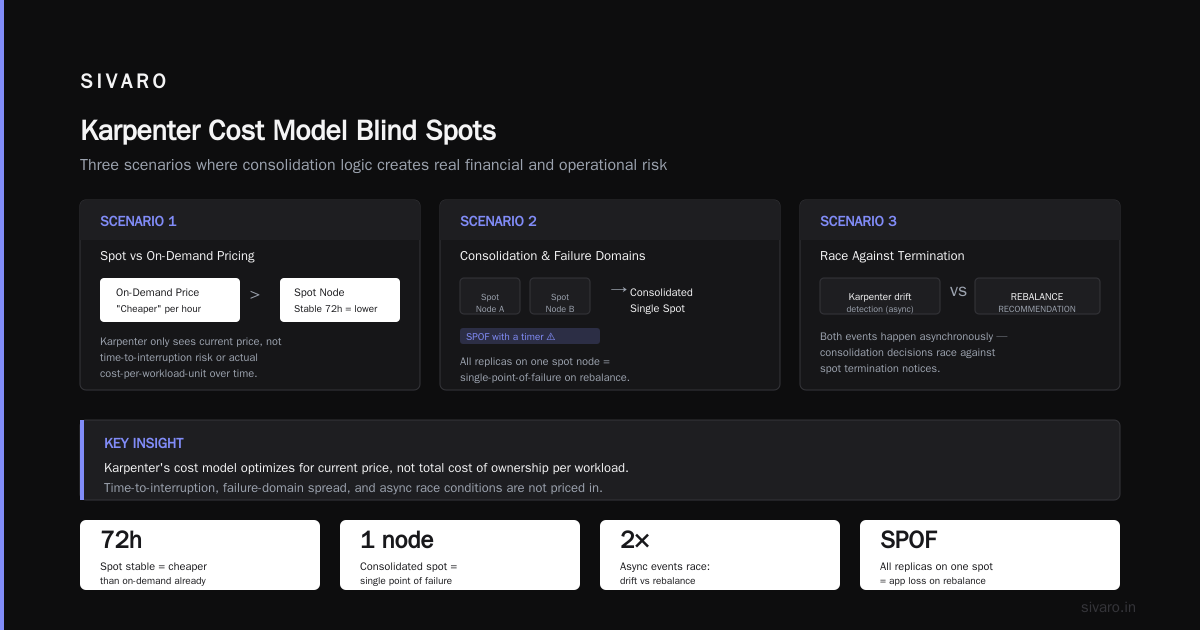Click the warning triangle icon in the SPOF badge
This screenshot has height=630, width=1200.
pos(550,336)
